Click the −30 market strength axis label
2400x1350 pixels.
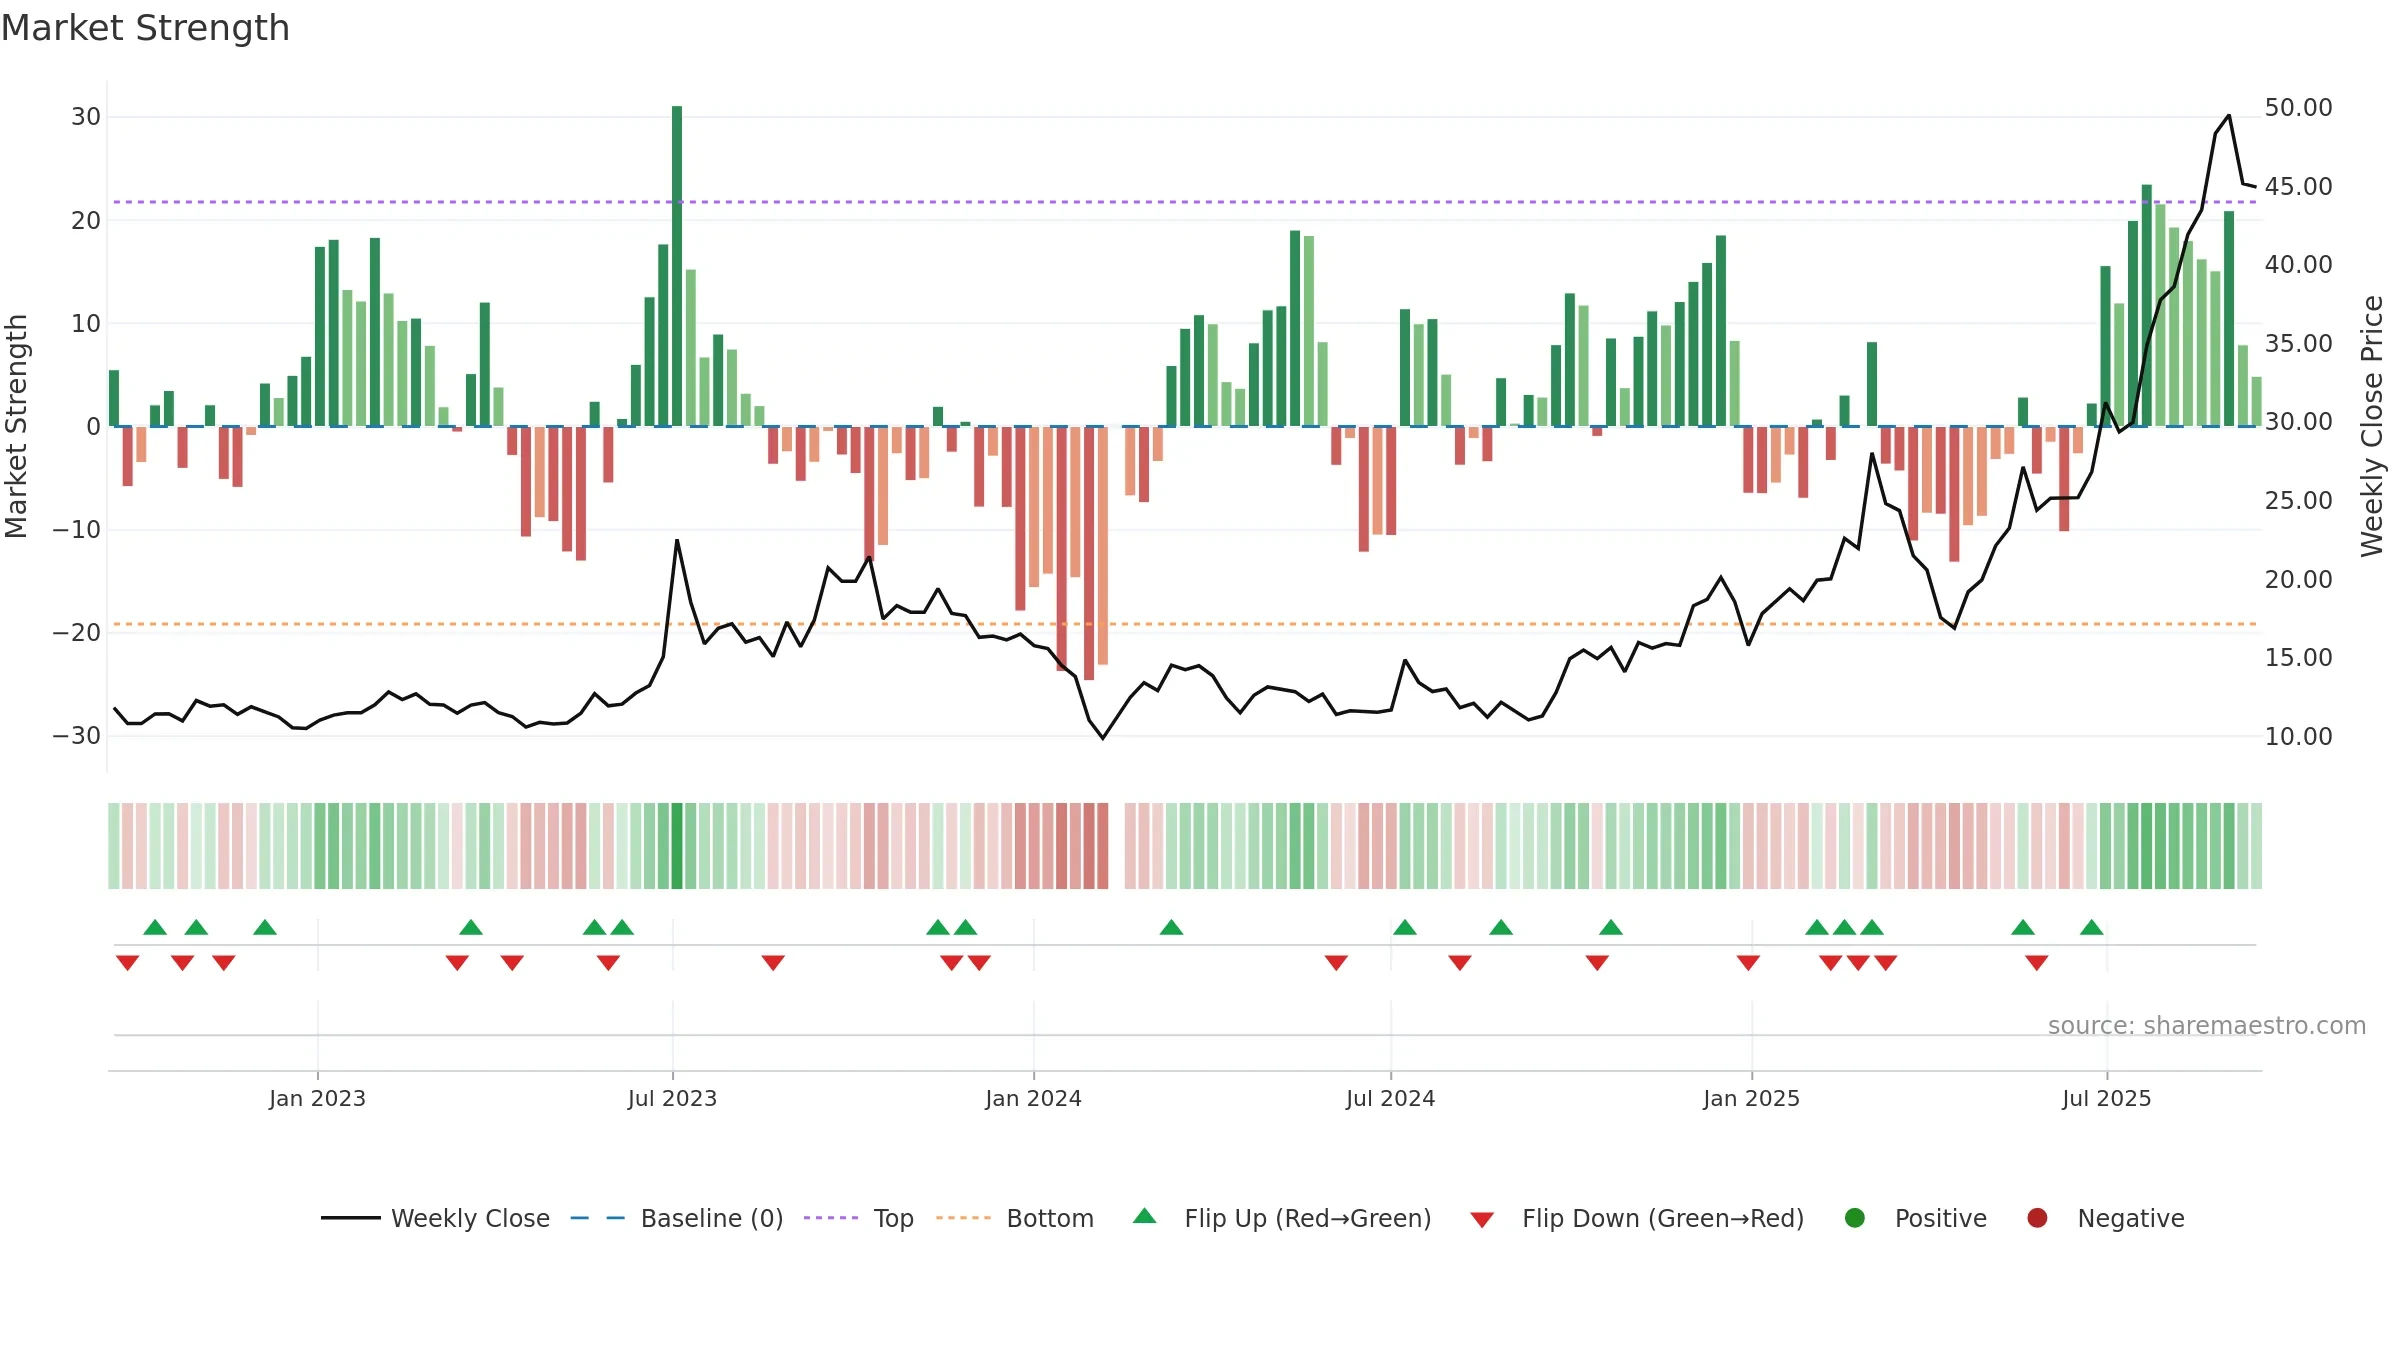click(x=77, y=736)
